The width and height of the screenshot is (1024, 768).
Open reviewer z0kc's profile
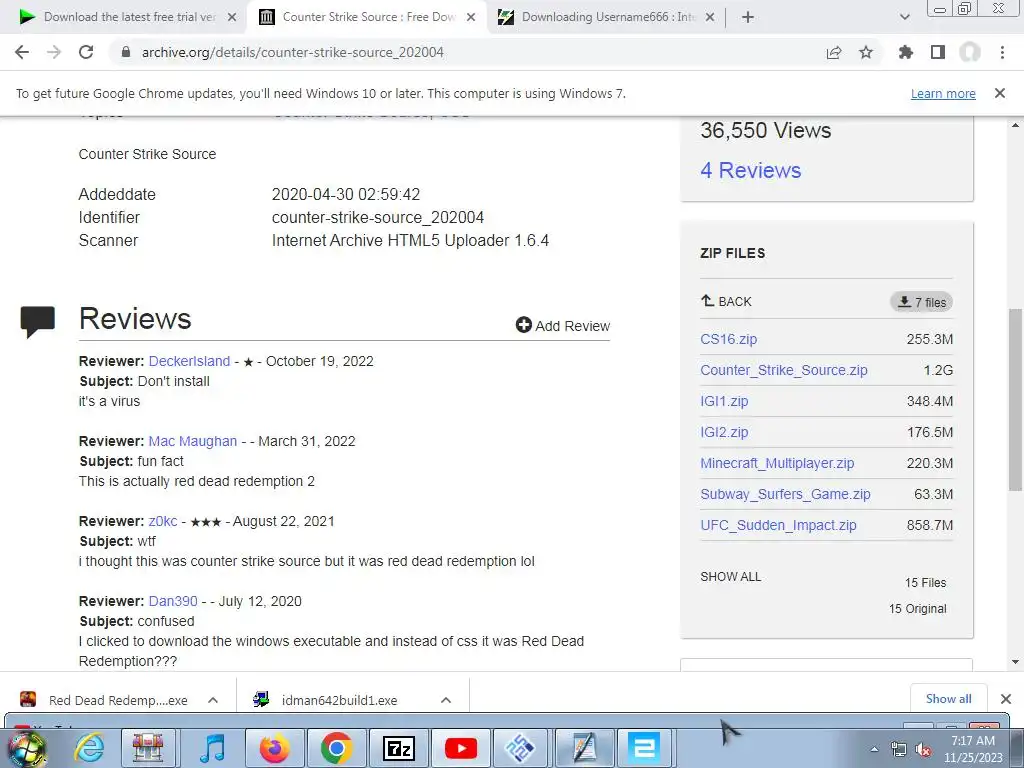tap(163, 521)
